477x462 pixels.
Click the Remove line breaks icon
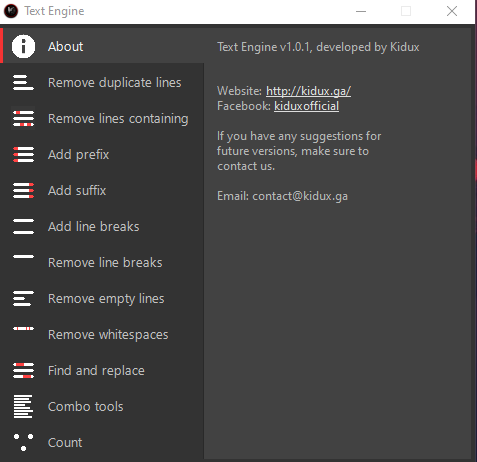tap(23, 257)
